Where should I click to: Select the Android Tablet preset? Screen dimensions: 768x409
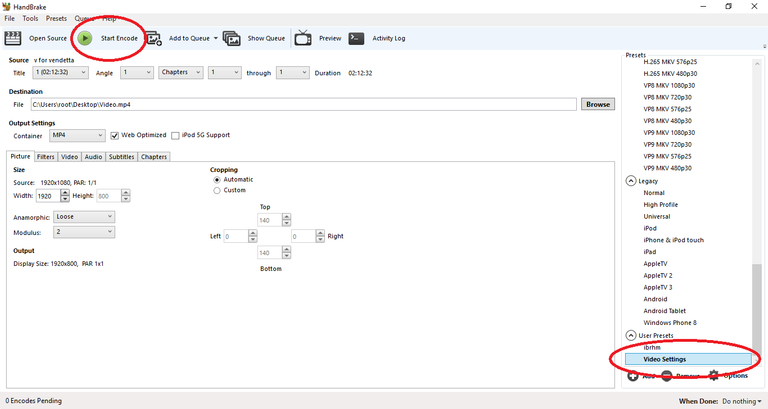pyautogui.click(x=665, y=311)
